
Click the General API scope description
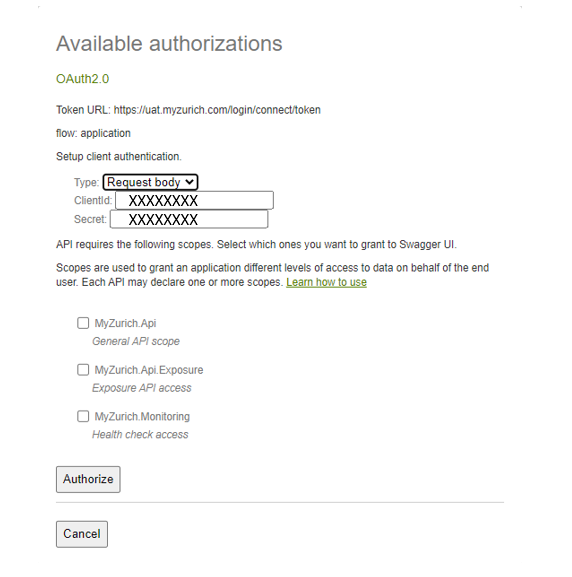tap(136, 341)
